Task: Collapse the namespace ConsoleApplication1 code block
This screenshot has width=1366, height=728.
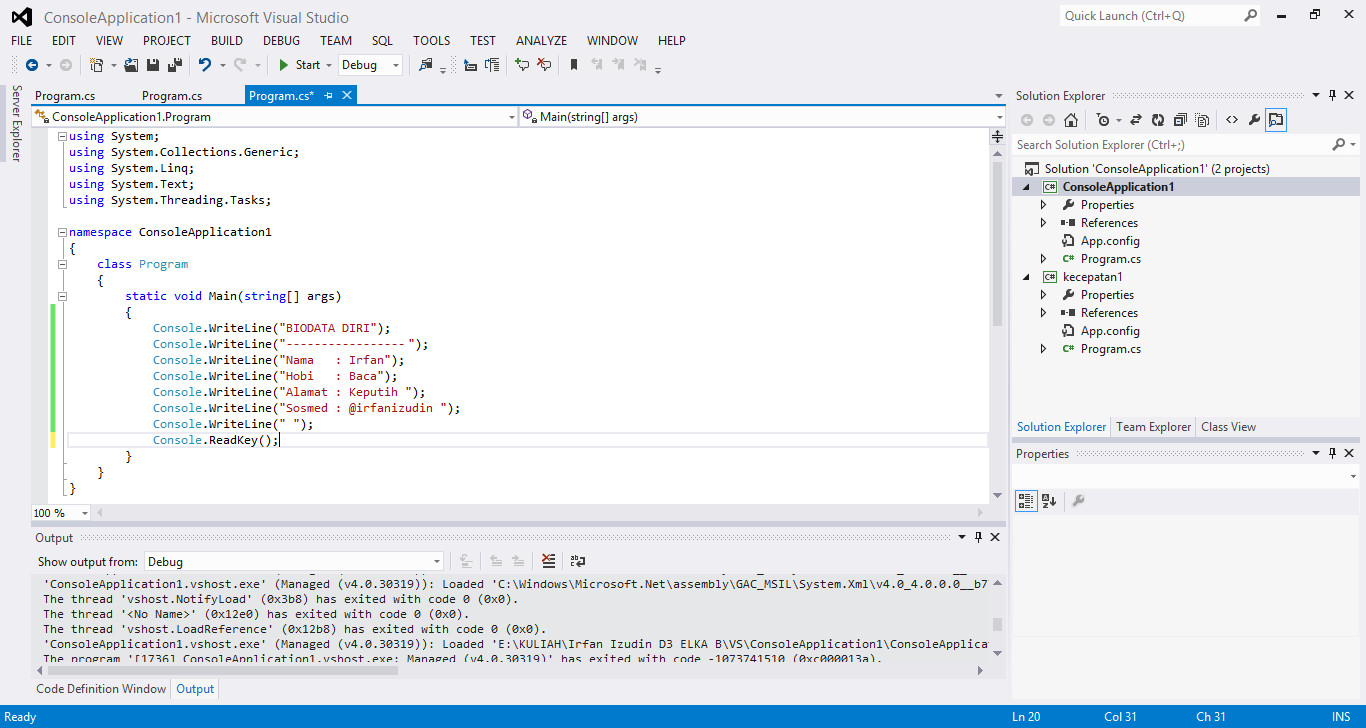Action: pos(62,232)
